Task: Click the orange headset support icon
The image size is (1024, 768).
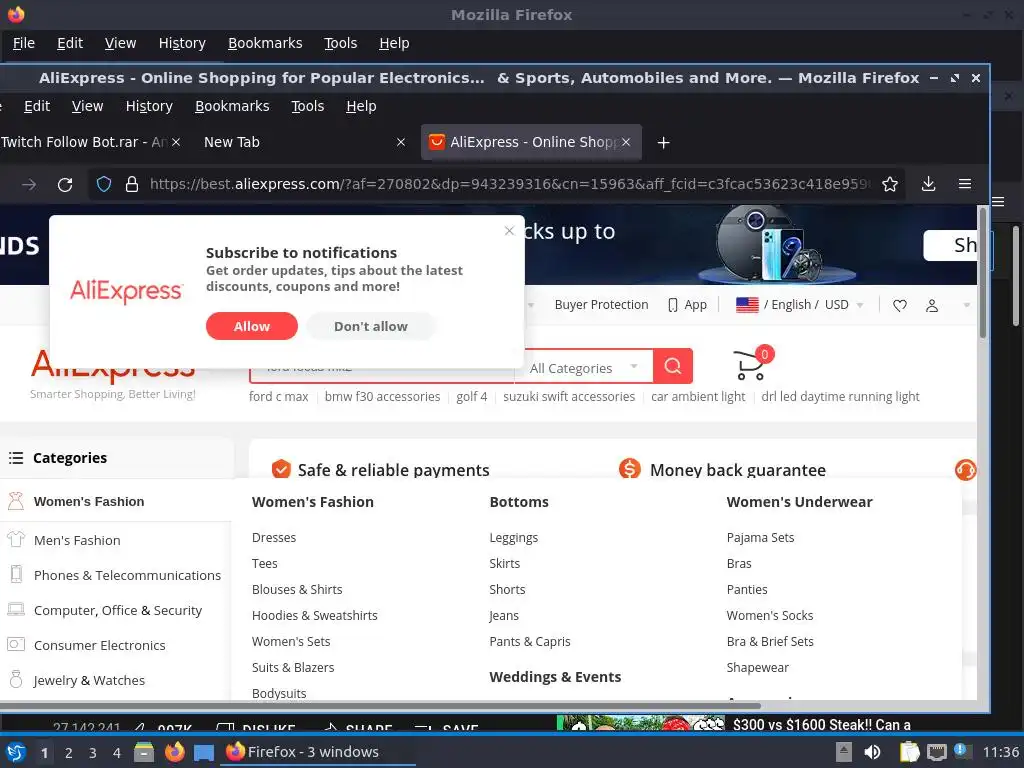Action: pyautogui.click(x=965, y=470)
